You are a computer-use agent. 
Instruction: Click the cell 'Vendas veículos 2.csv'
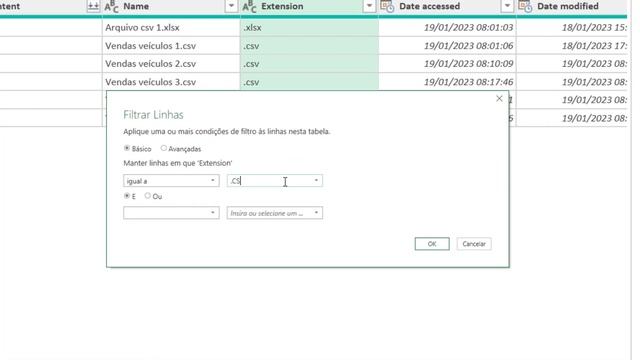point(171,64)
